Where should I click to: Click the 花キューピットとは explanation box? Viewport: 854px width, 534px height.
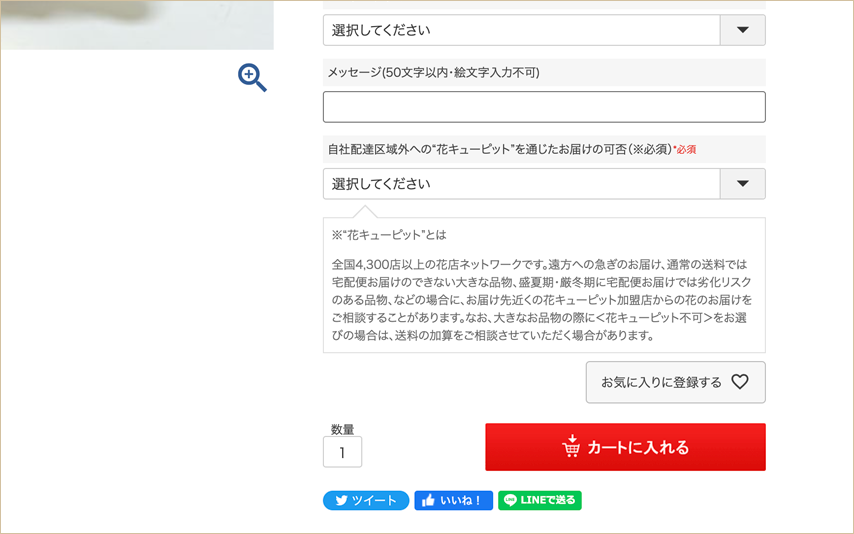tap(544, 285)
